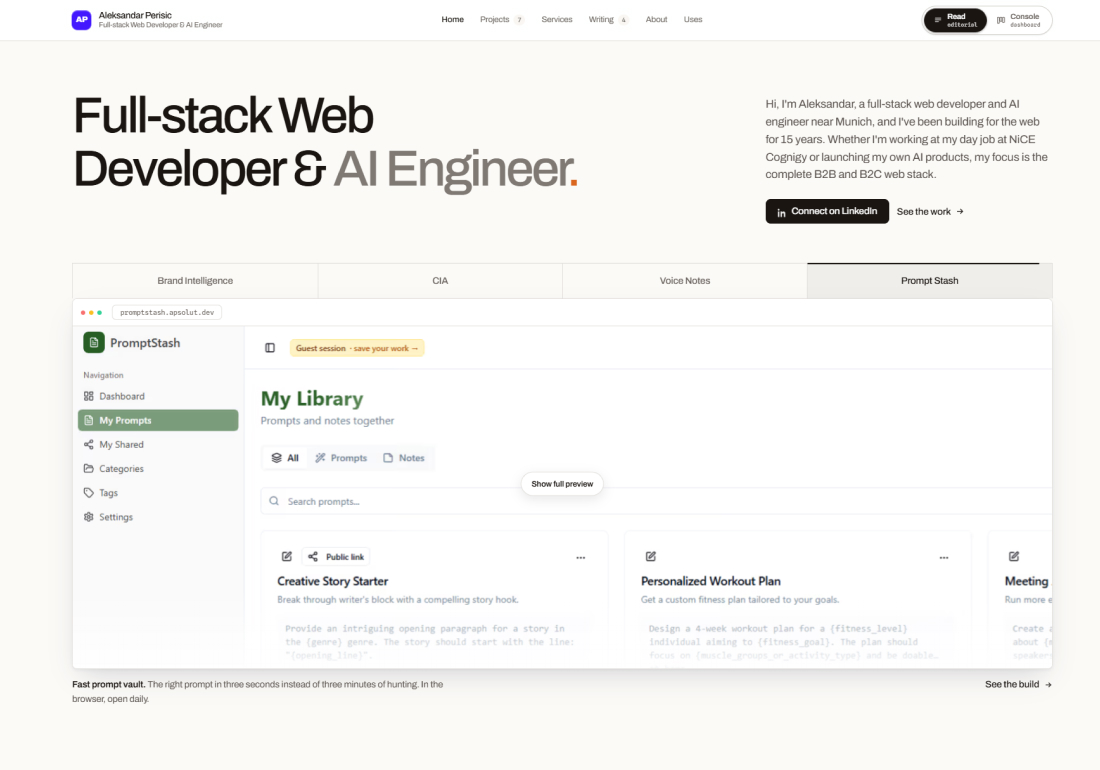Select the Voice Notes tab
The width and height of the screenshot is (1100, 770).
pyautogui.click(x=685, y=281)
